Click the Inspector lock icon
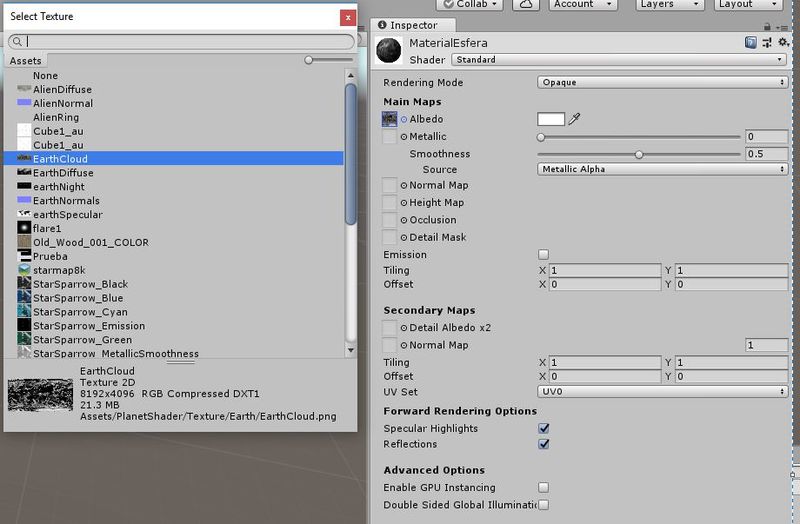This screenshot has width=800, height=524. [767, 27]
